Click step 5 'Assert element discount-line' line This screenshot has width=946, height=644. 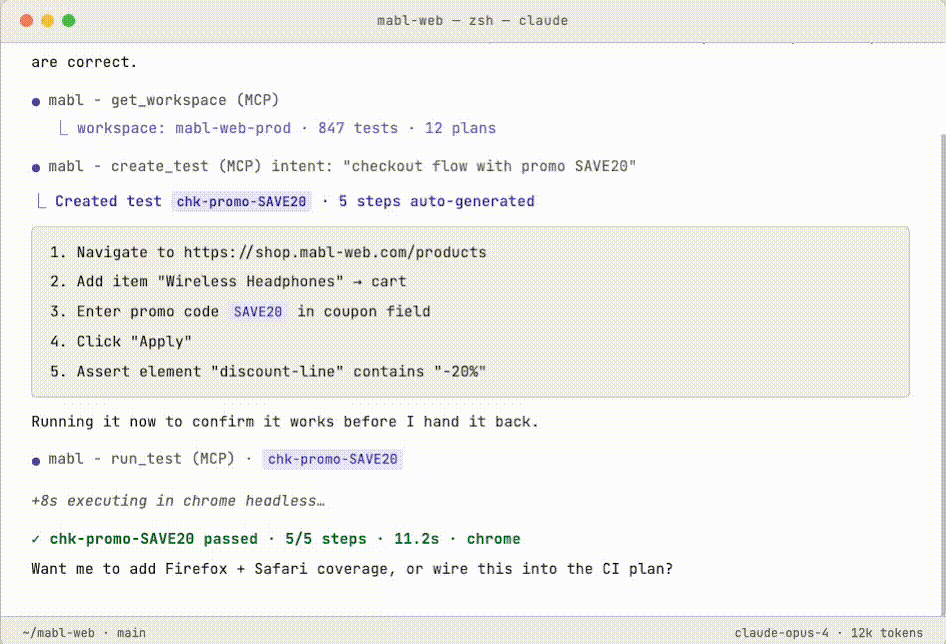click(268, 372)
